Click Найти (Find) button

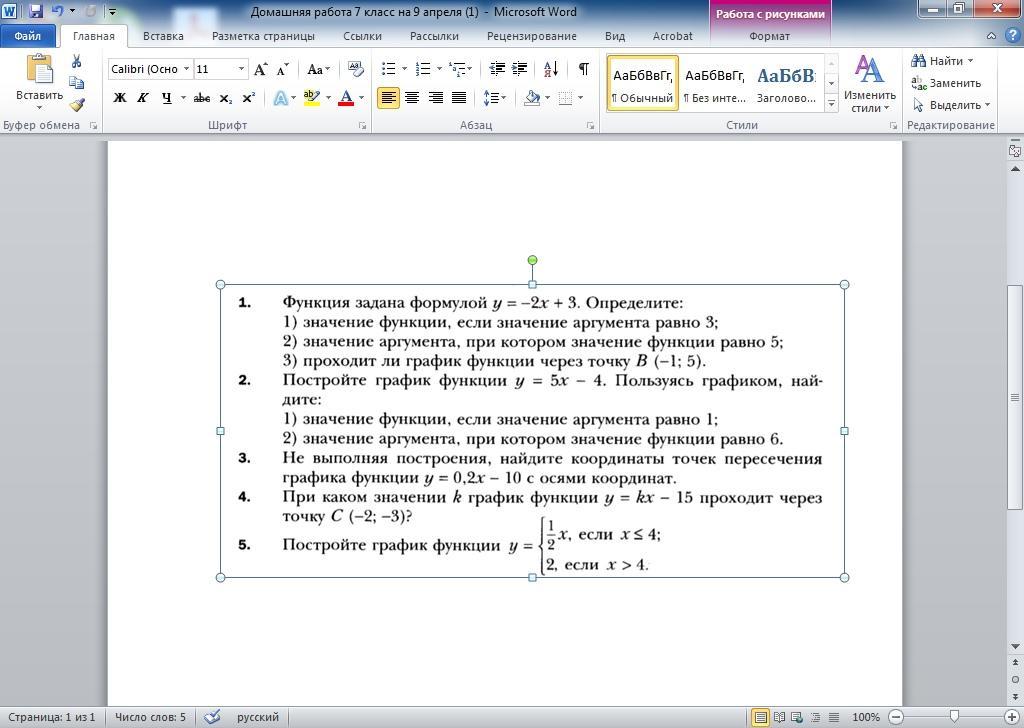942,61
